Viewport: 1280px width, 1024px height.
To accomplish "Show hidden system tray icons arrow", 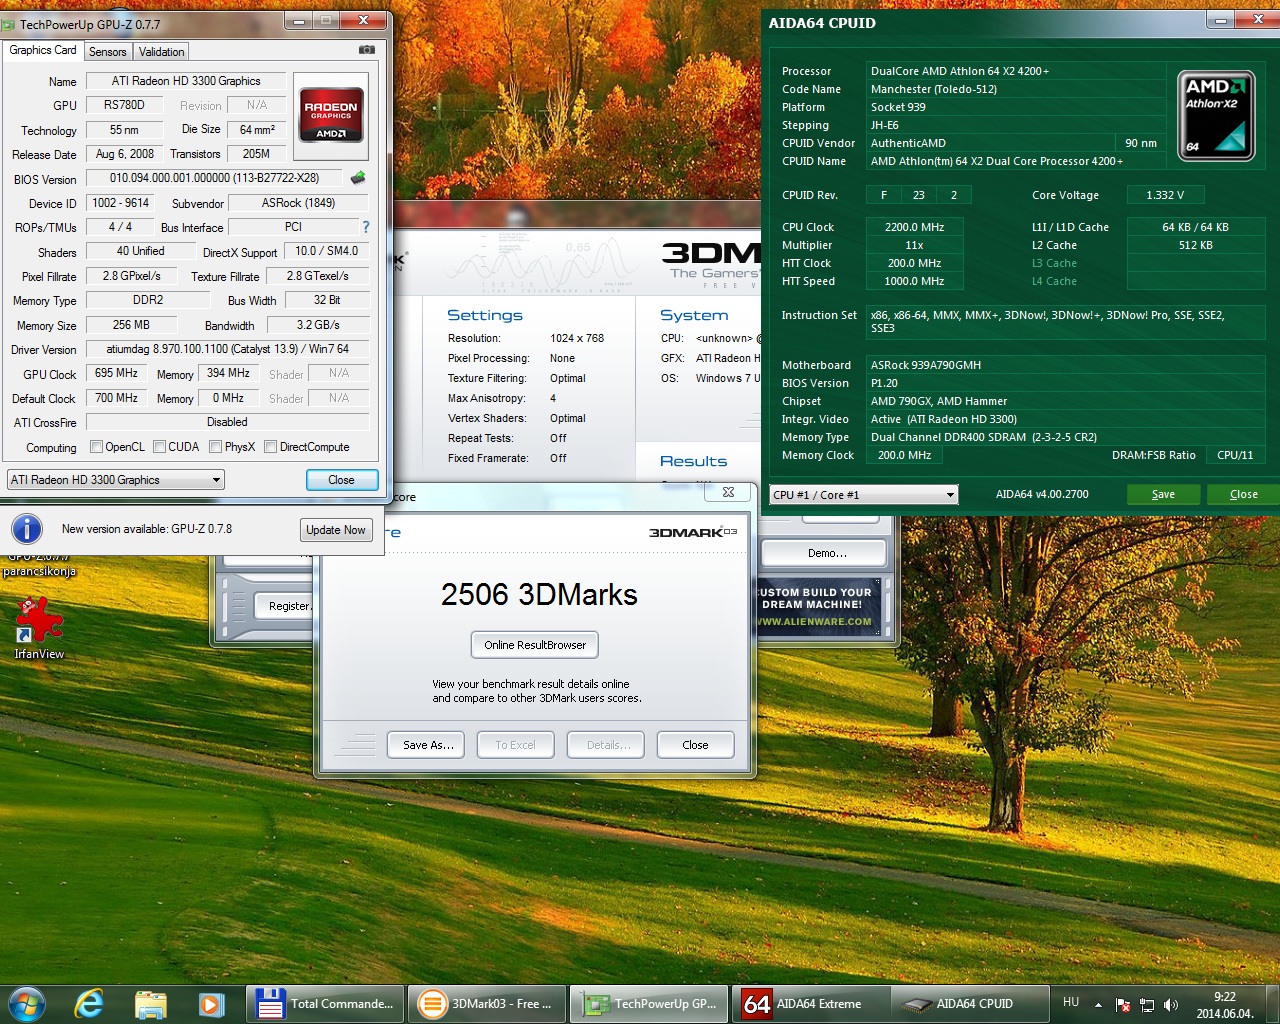I will (1098, 1004).
